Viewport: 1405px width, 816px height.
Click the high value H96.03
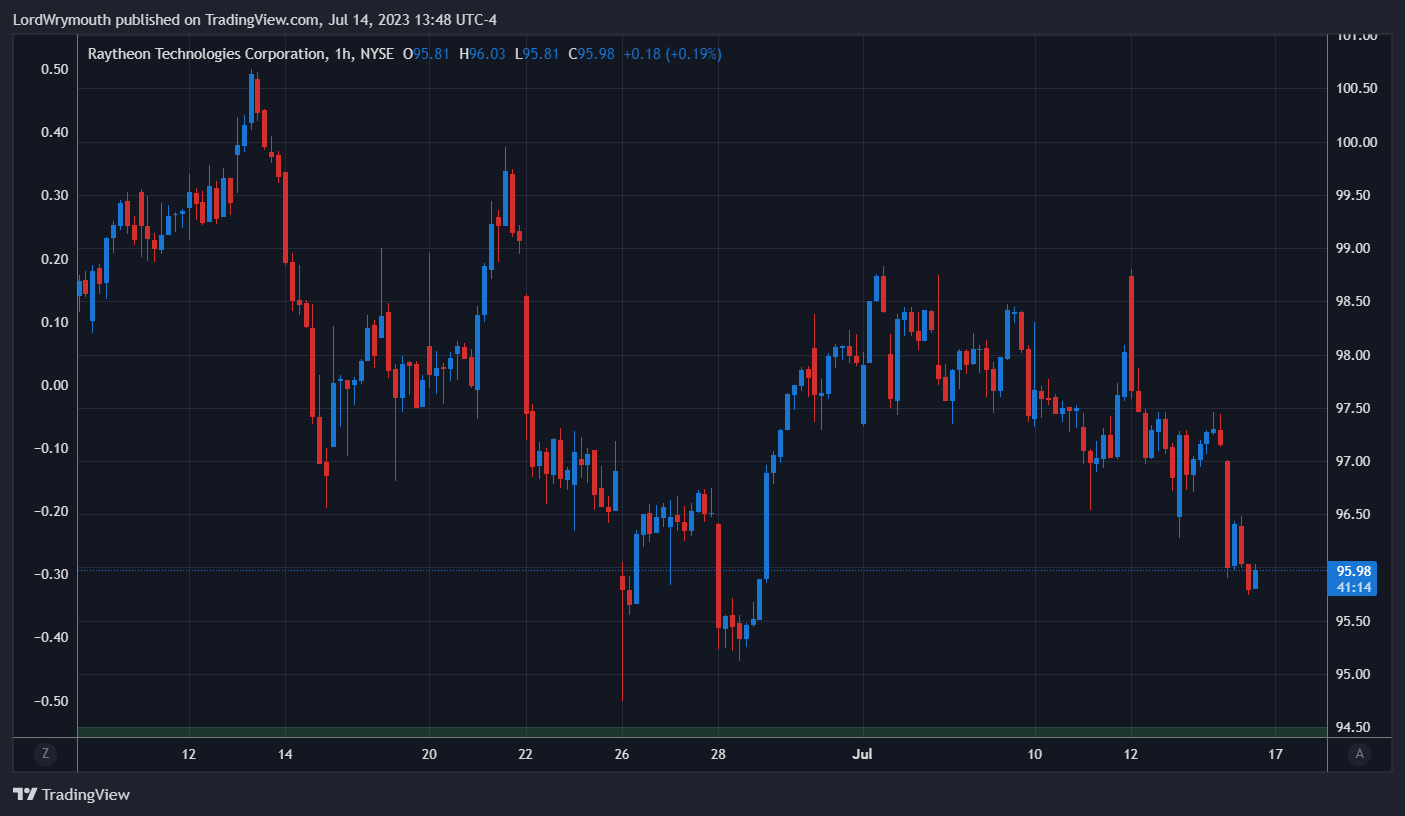(x=482, y=54)
